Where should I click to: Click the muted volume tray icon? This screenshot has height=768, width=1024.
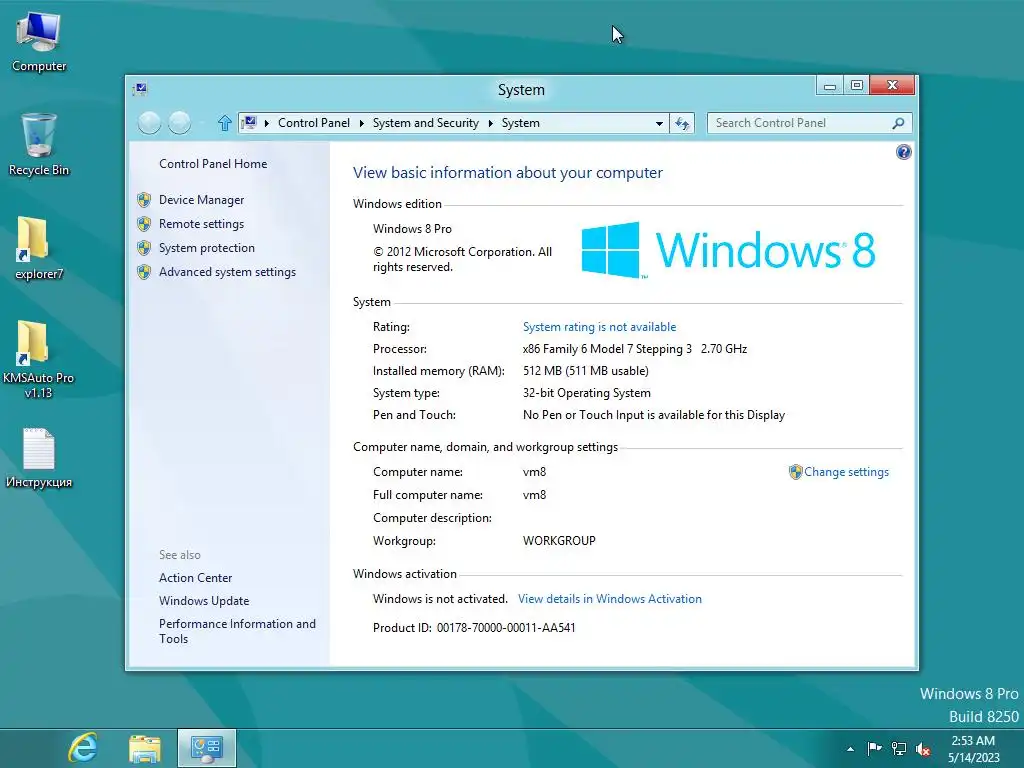point(923,748)
